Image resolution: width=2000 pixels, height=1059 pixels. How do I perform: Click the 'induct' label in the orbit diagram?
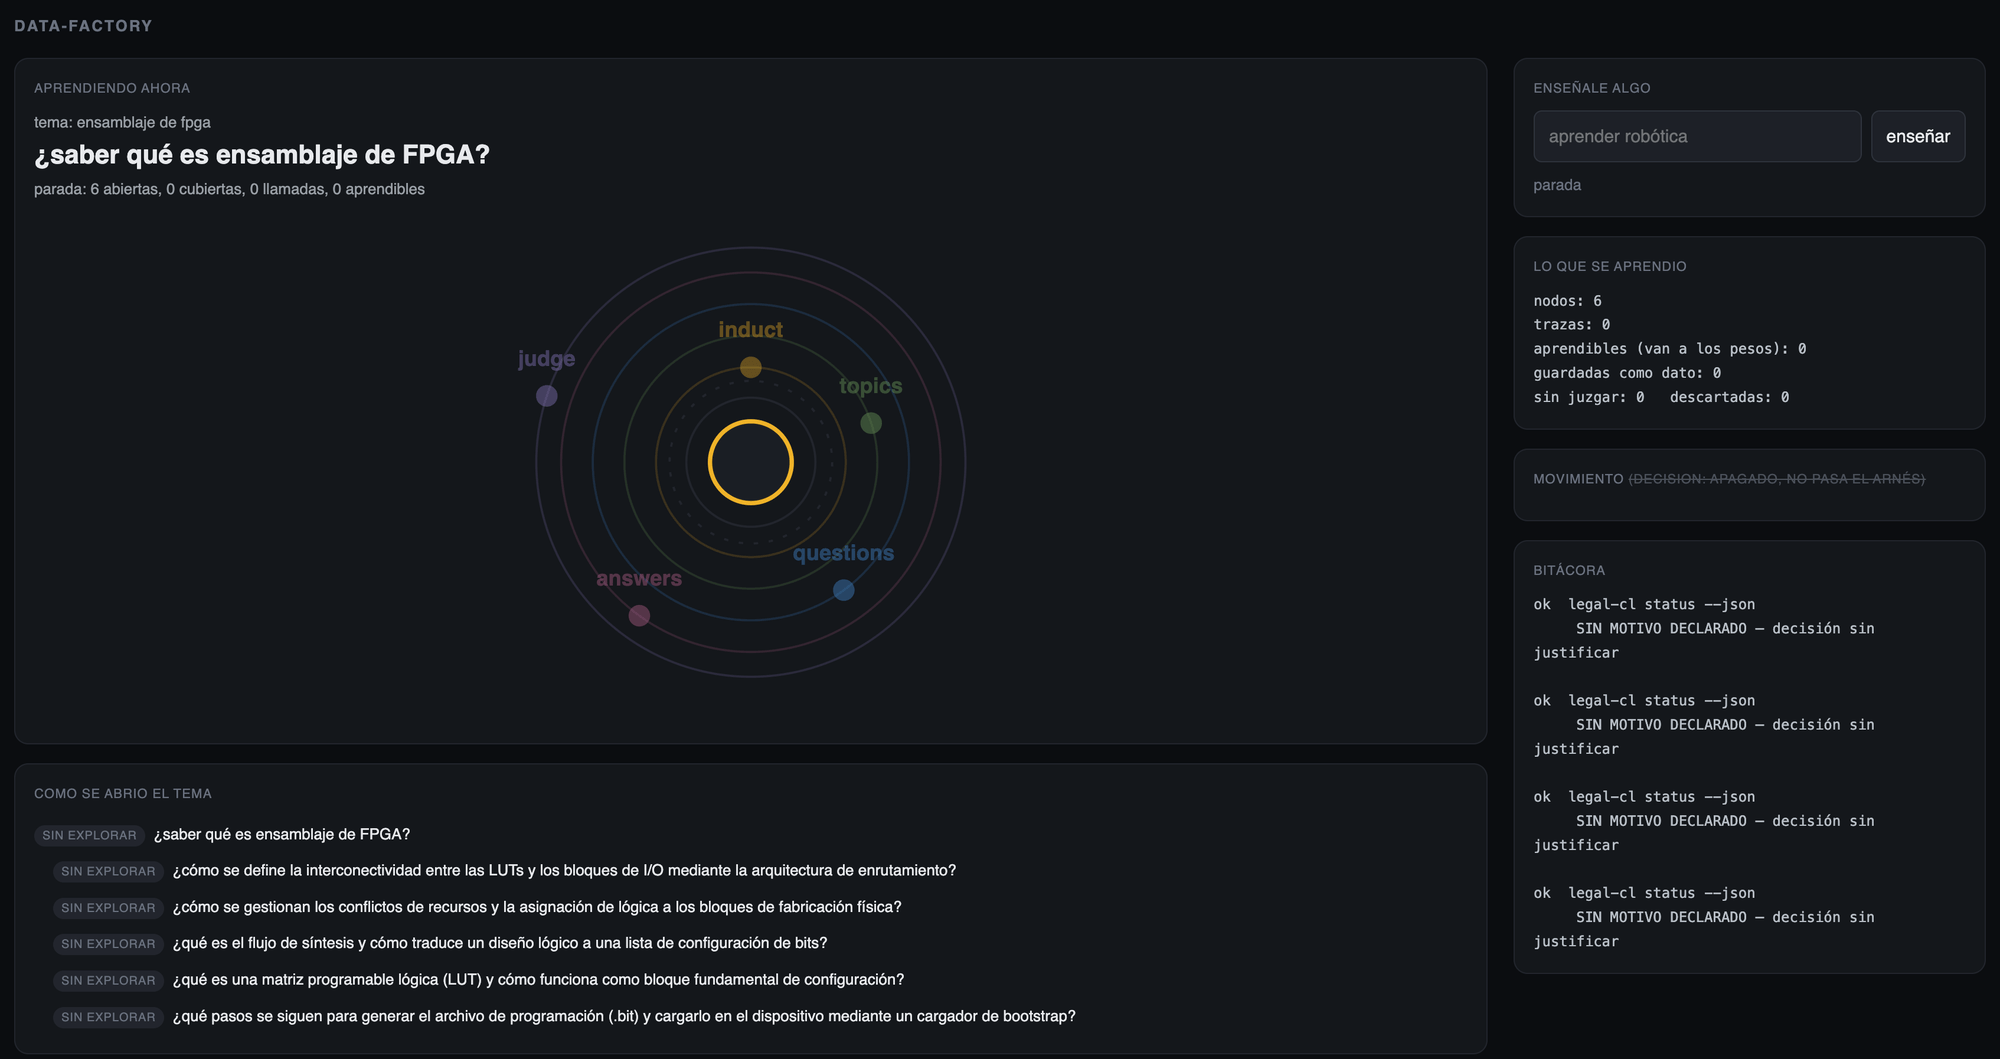click(751, 330)
